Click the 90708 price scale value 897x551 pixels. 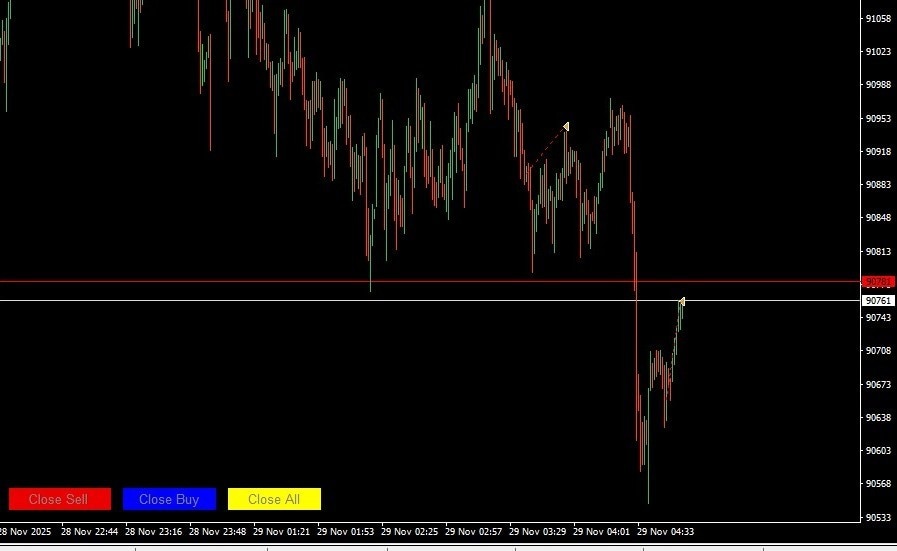[x=878, y=351]
